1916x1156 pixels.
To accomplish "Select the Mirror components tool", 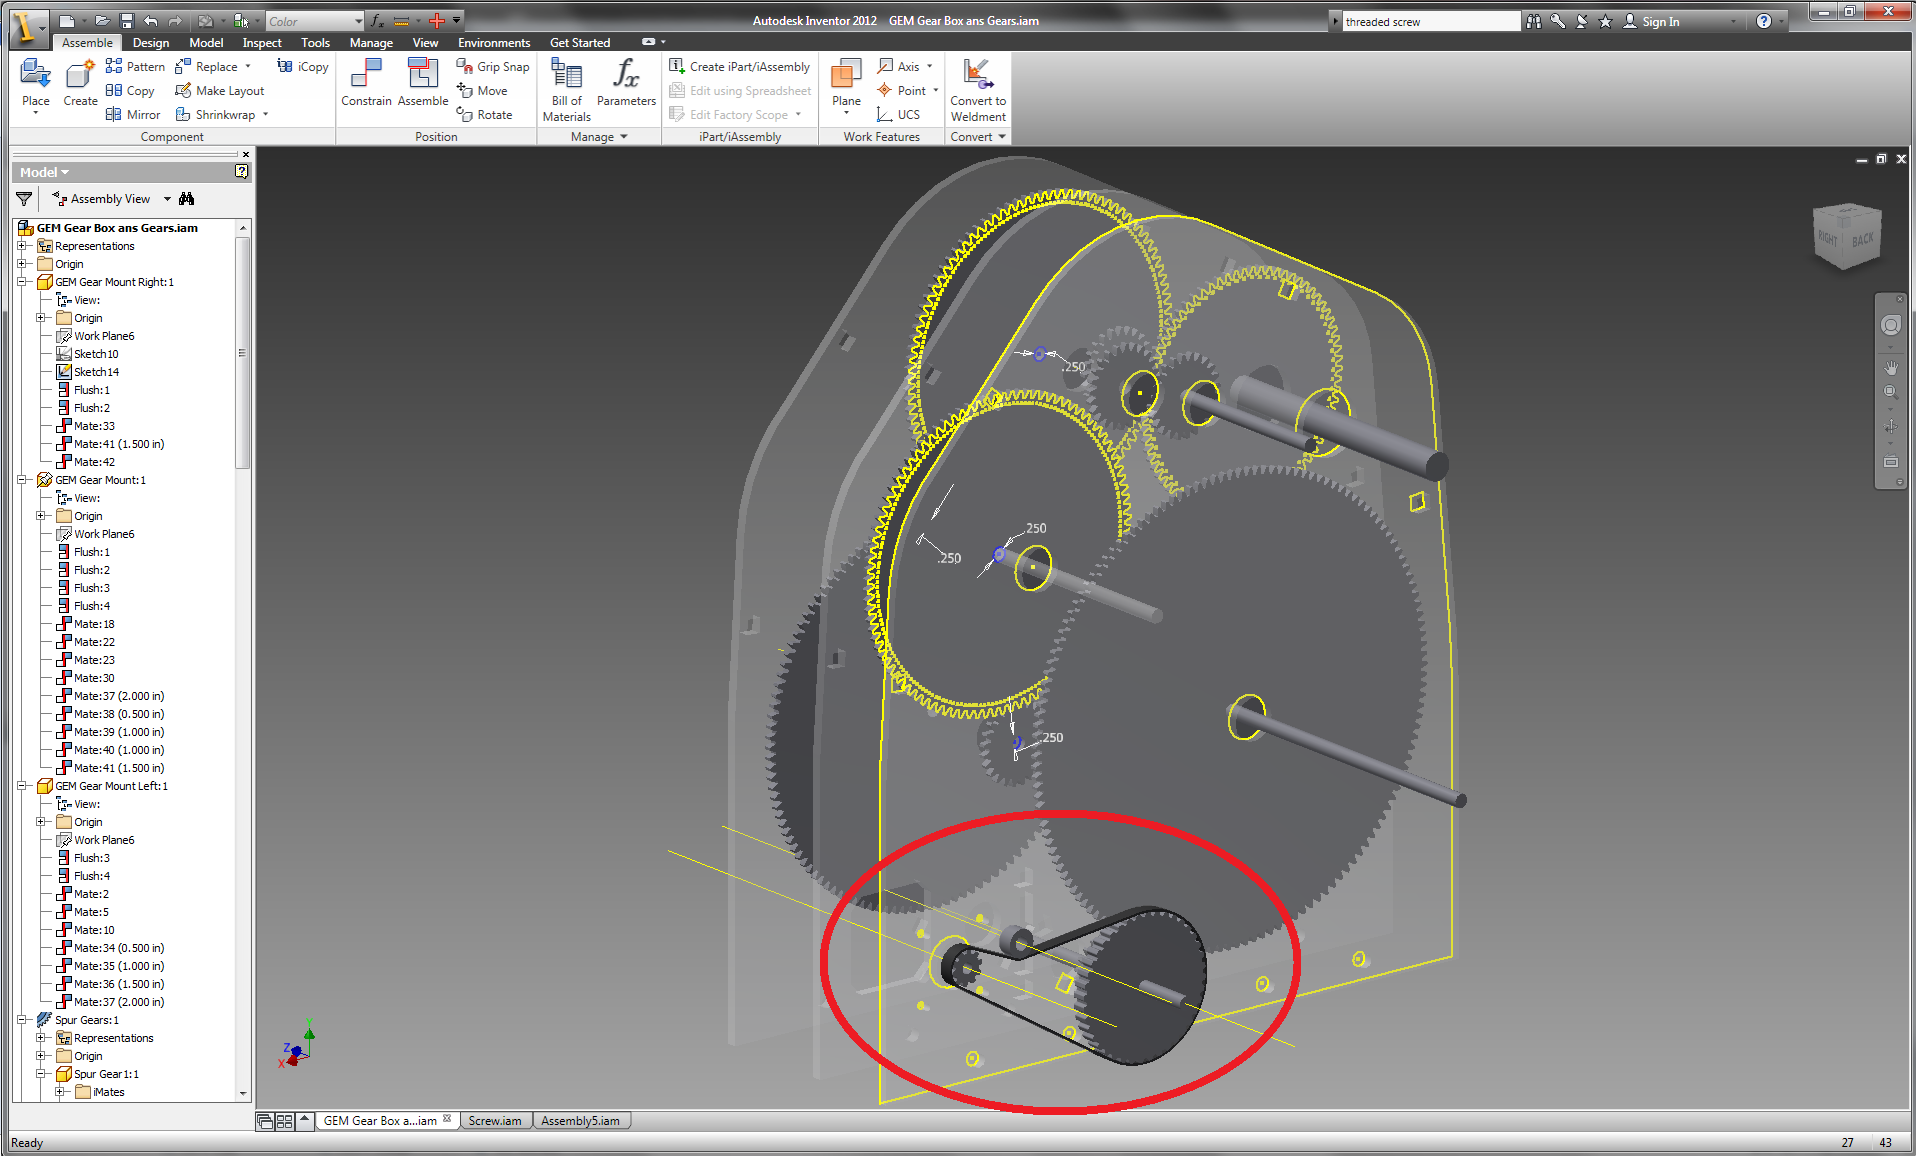I will pos(132,114).
